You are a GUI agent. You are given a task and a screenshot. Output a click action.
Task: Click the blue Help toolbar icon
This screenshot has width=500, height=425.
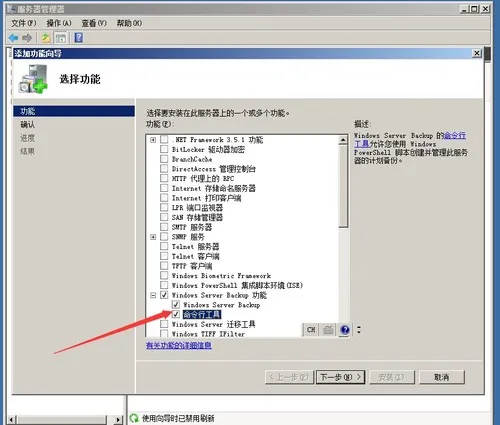click(79, 38)
